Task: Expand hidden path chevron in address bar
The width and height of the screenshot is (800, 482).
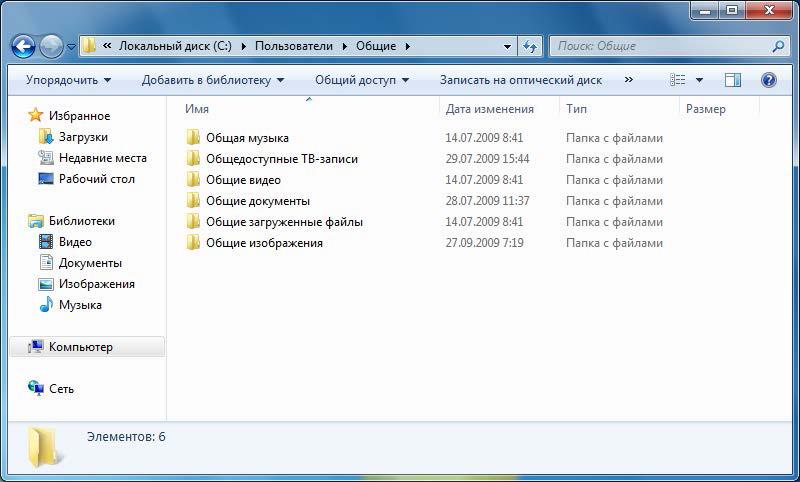Action: point(107,46)
